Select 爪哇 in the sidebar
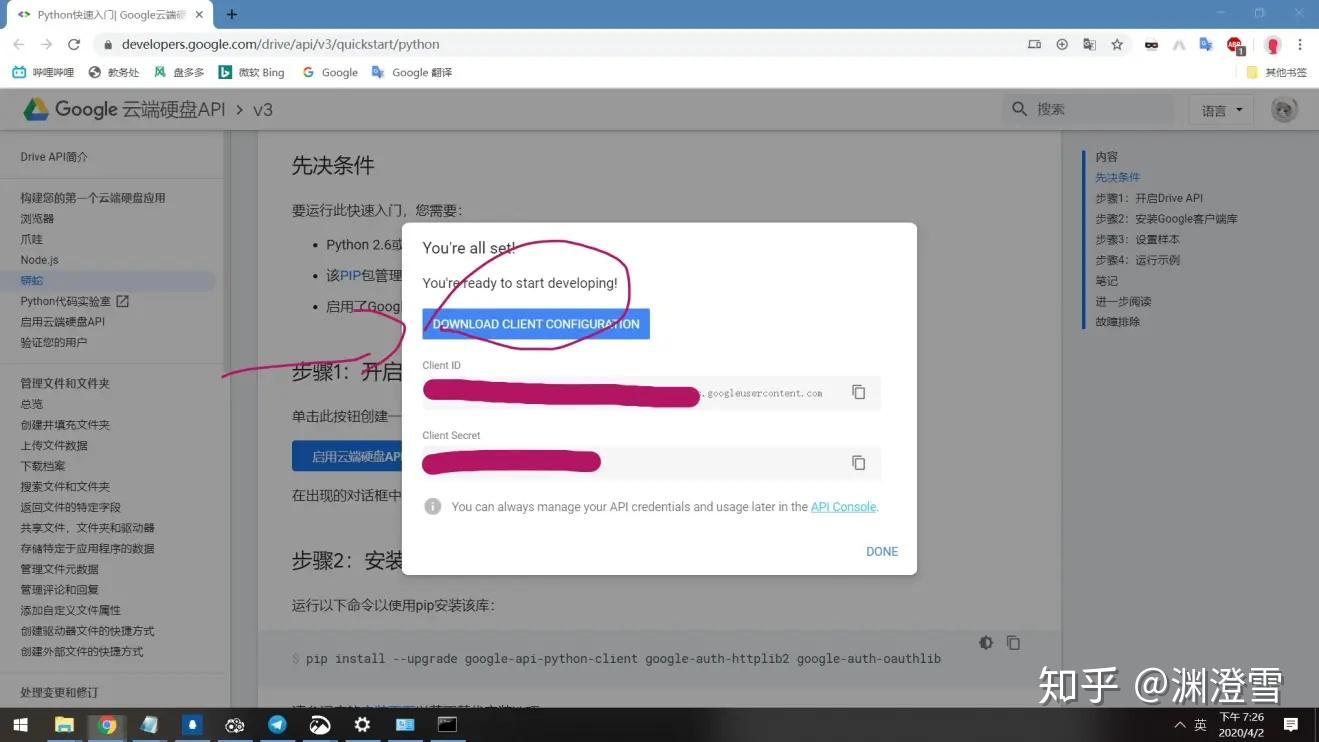This screenshot has height=742, width=1319. point(32,239)
